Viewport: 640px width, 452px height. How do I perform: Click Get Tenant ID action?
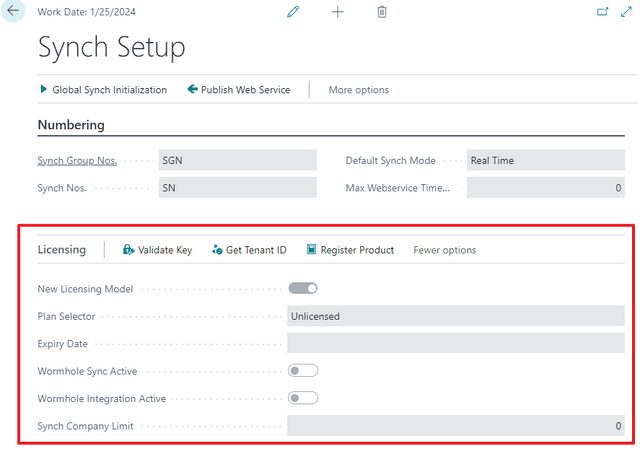[249, 250]
